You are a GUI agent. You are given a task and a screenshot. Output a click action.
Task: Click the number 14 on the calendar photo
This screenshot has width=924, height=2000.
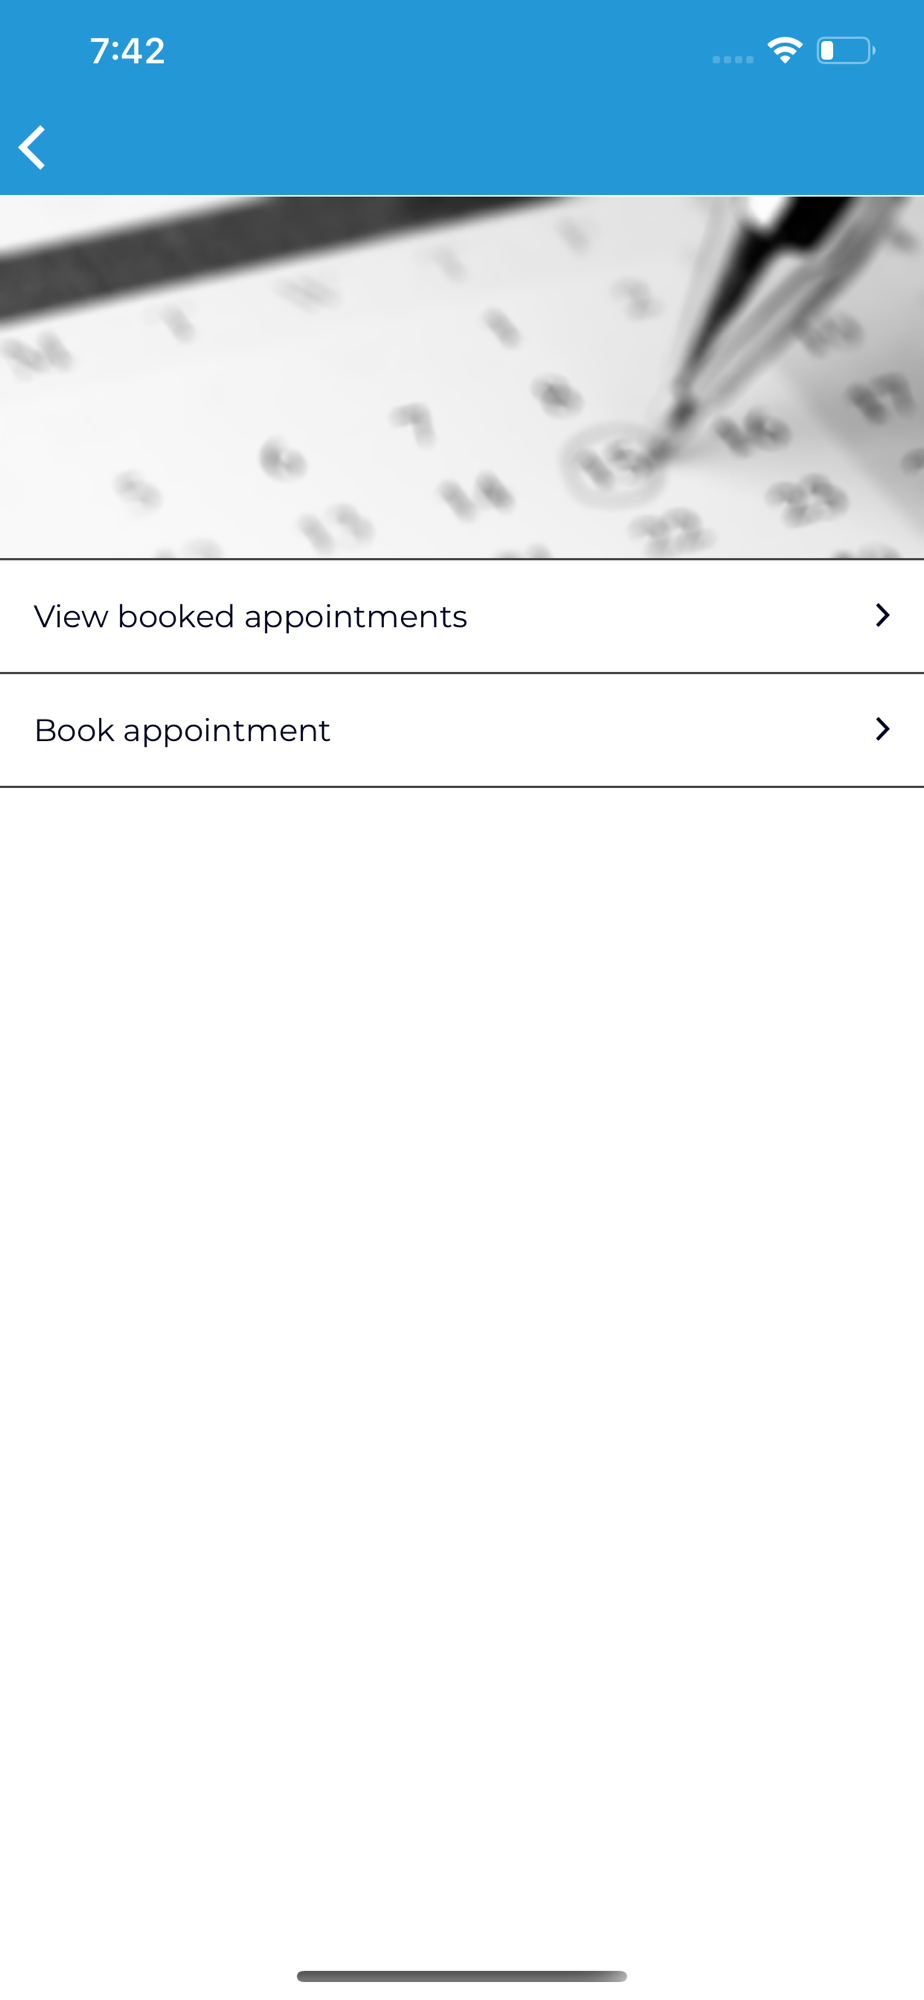(476, 496)
